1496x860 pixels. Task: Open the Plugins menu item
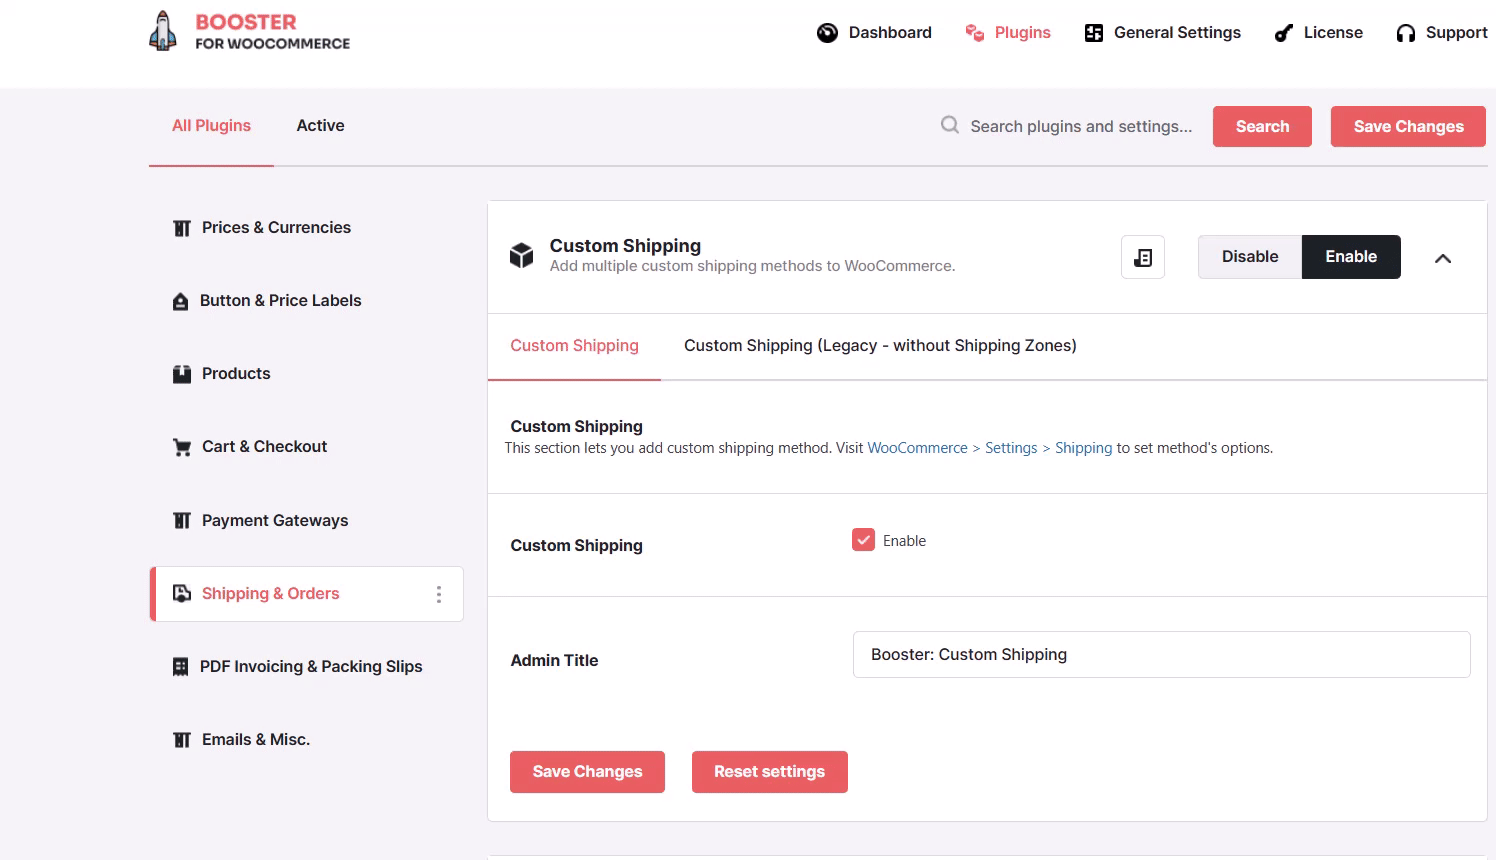1008,33
